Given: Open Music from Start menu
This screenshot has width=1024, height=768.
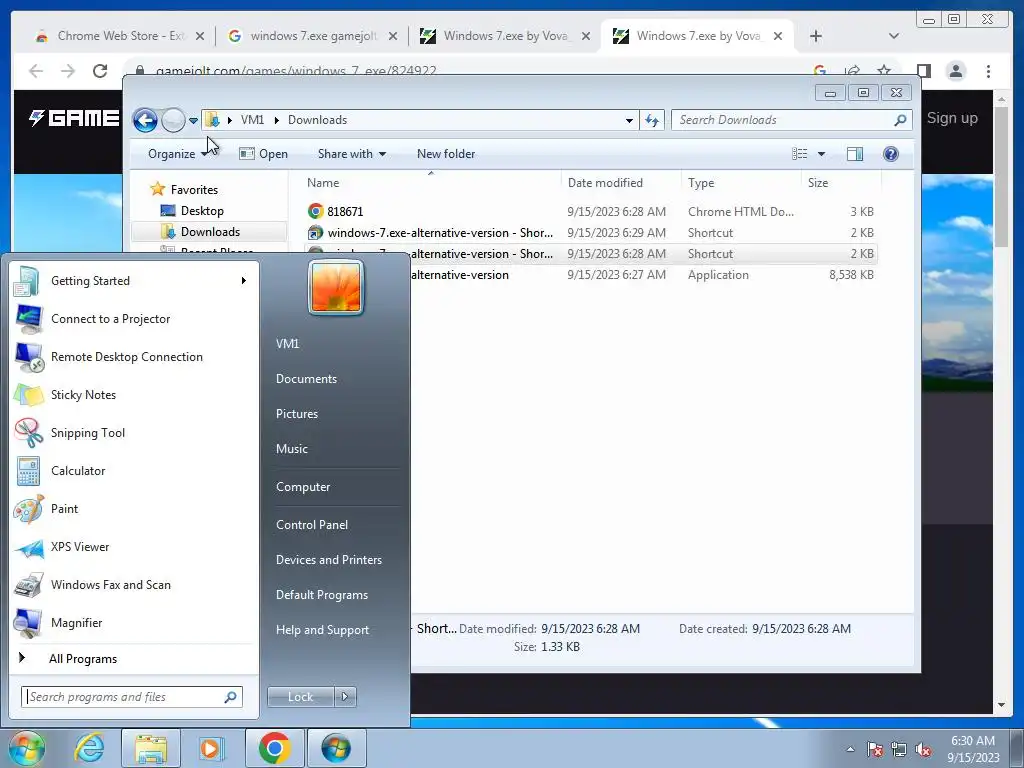Looking at the screenshot, I should (291, 449).
